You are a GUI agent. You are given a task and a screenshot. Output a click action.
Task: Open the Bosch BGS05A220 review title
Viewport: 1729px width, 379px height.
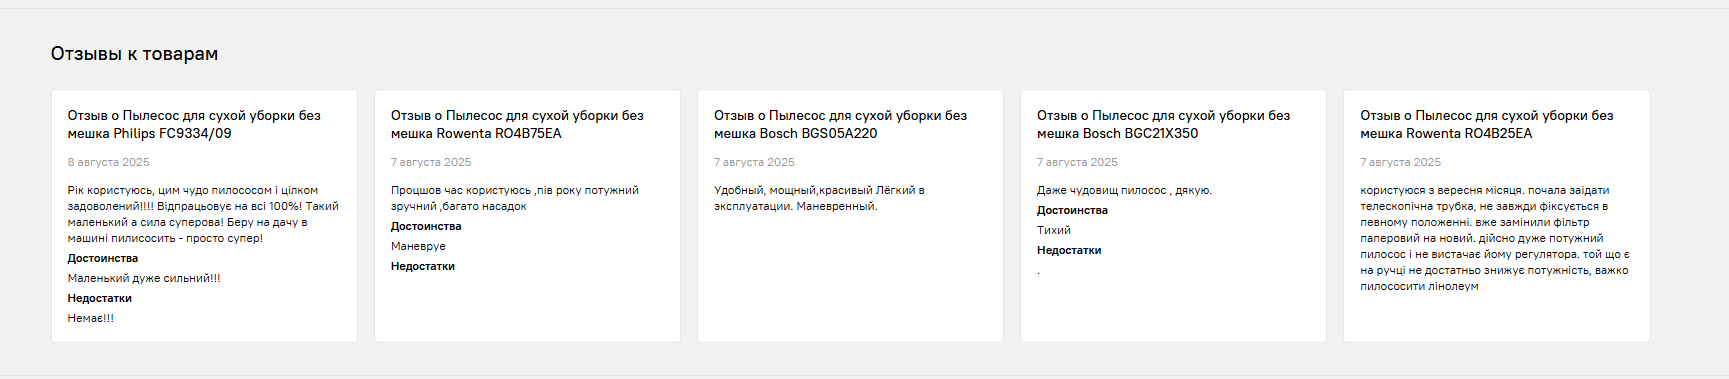pos(840,124)
